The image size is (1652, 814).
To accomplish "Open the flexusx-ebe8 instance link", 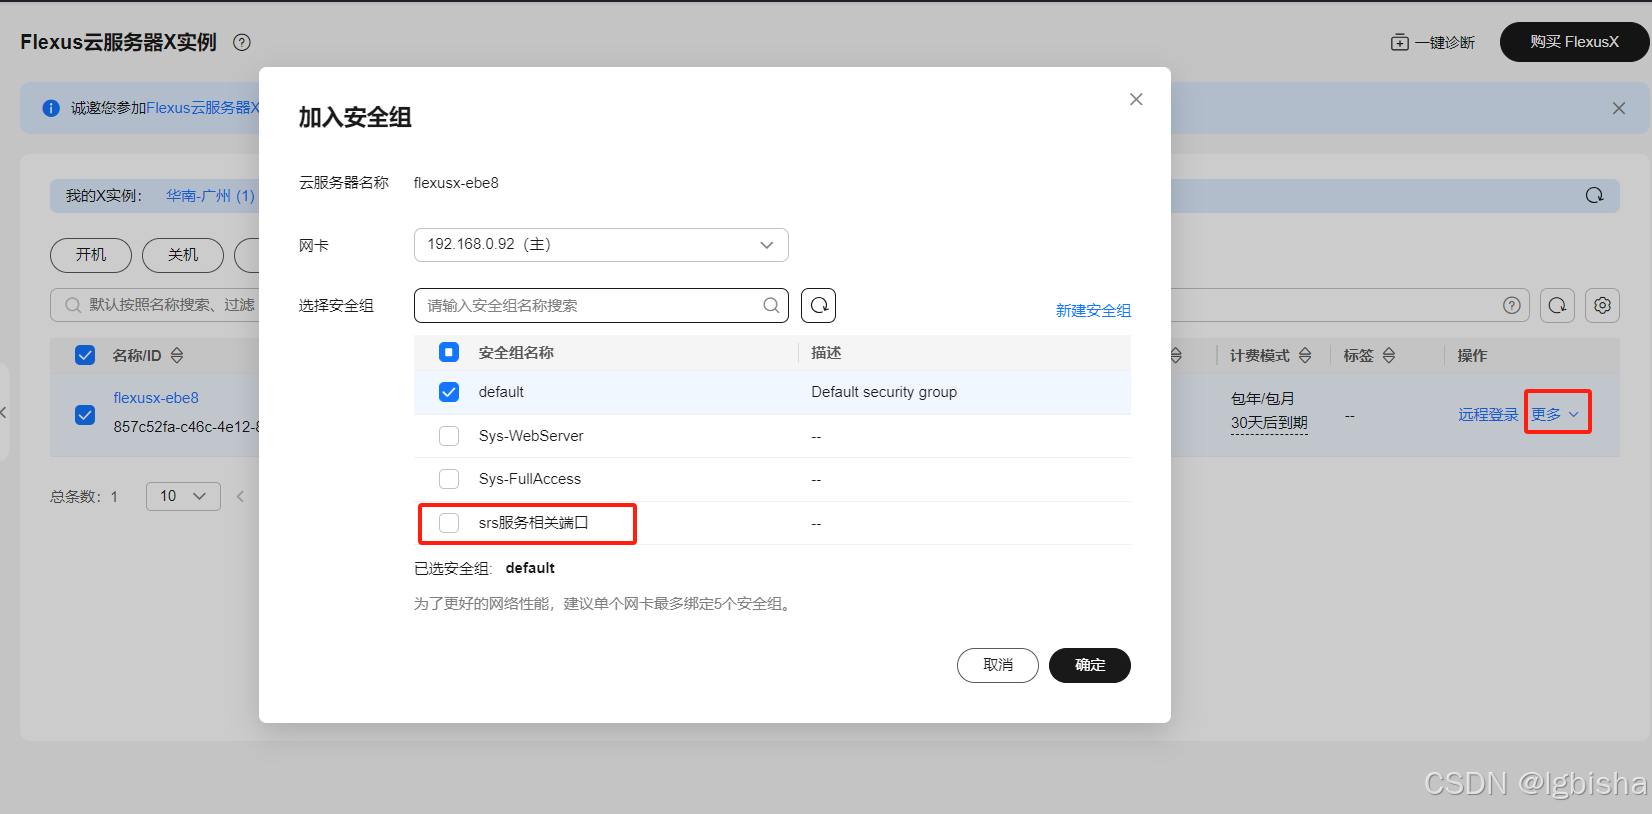I will (156, 397).
